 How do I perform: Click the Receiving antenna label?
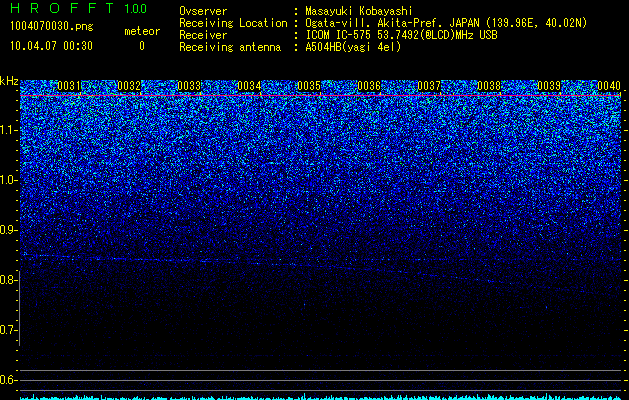230,47
